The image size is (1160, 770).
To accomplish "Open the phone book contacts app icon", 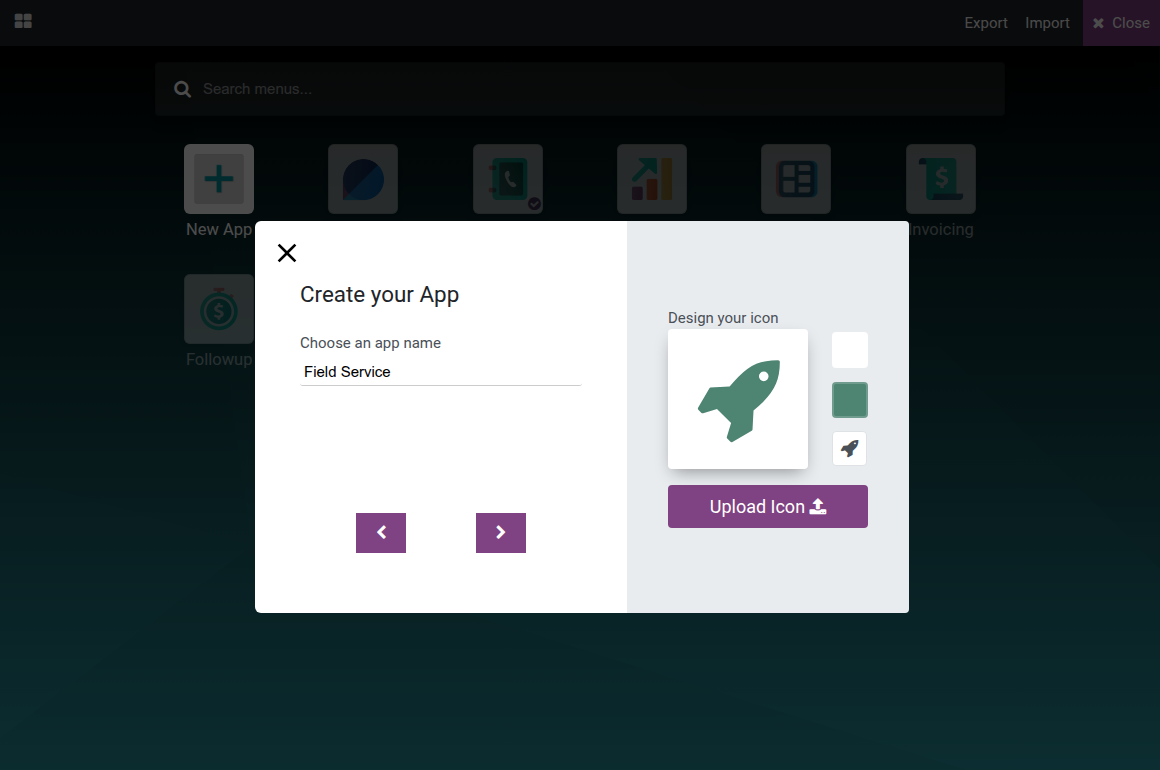I will 508,179.
